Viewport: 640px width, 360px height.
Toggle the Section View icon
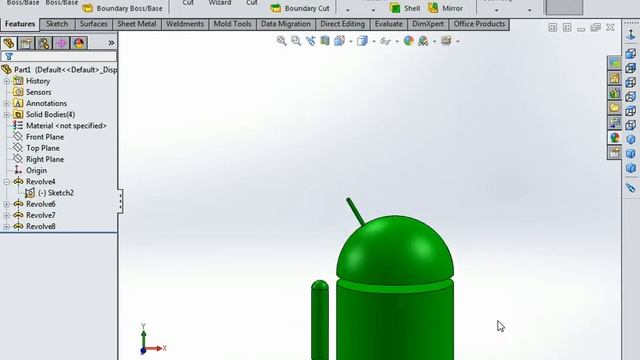[x=325, y=41]
